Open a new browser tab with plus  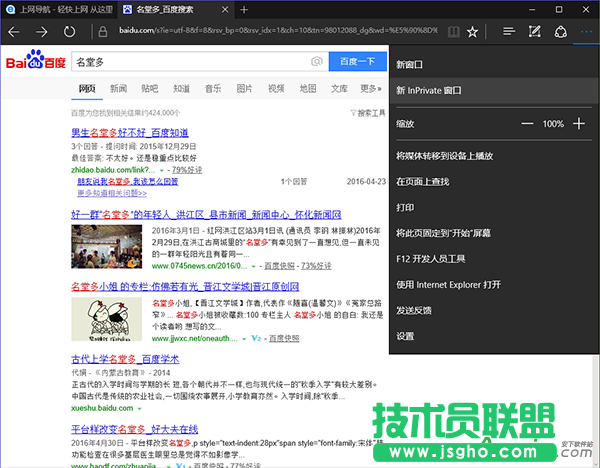coord(244,10)
